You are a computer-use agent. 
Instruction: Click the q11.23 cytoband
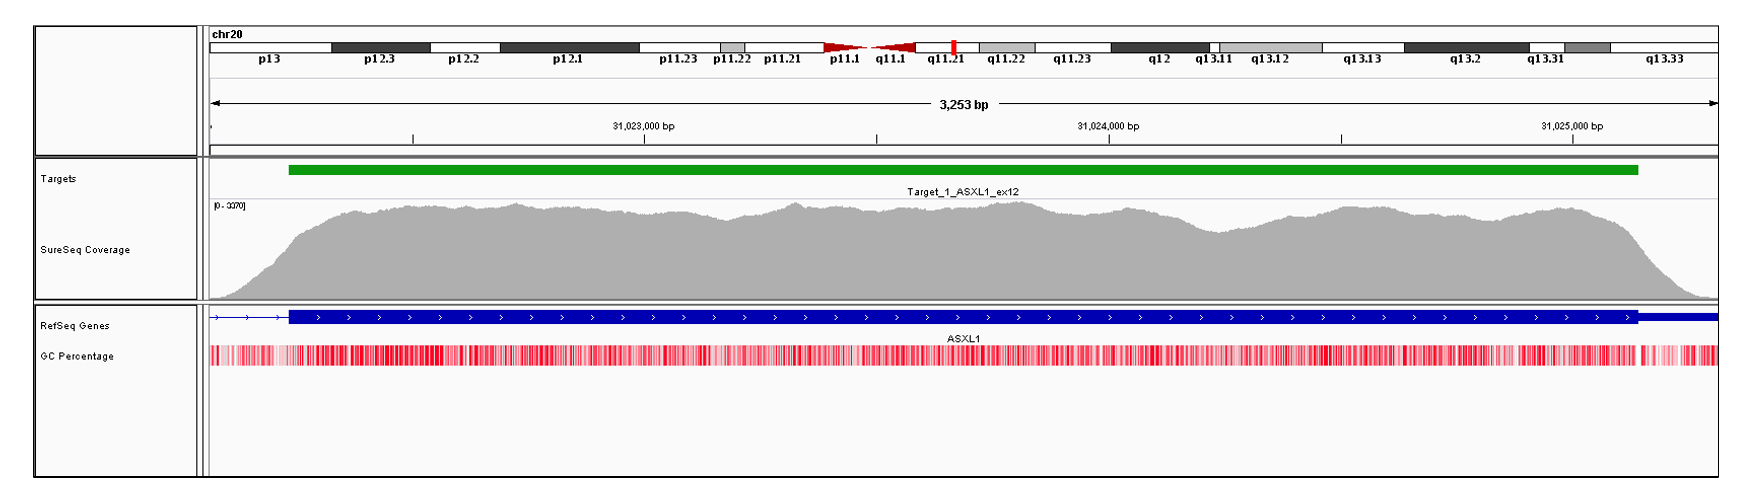click(x=1073, y=48)
